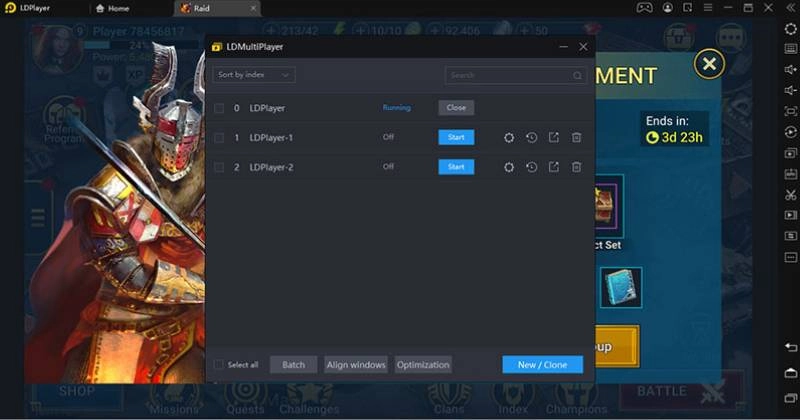Open keyboard mapping icon in sidebar
The width and height of the screenshot is (800, 420).
[x=790, y=49]
